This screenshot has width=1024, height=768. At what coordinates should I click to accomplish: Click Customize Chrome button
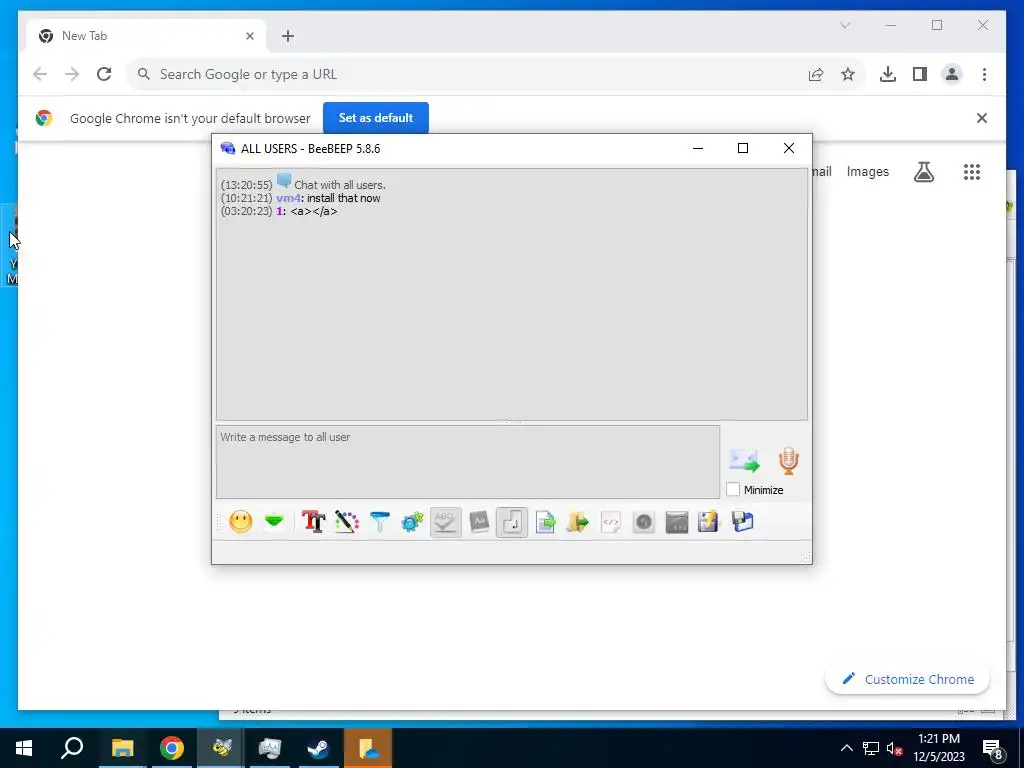(x=908, y=679)
